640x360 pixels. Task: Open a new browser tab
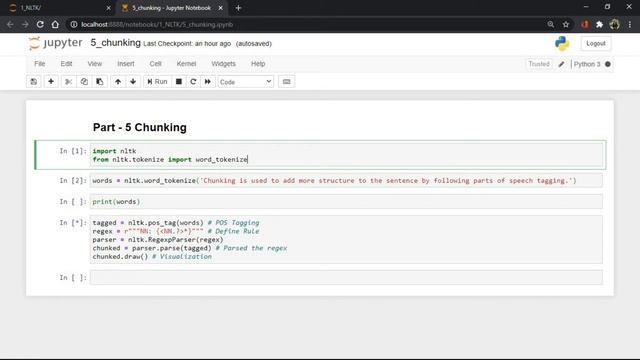[238, 8]
